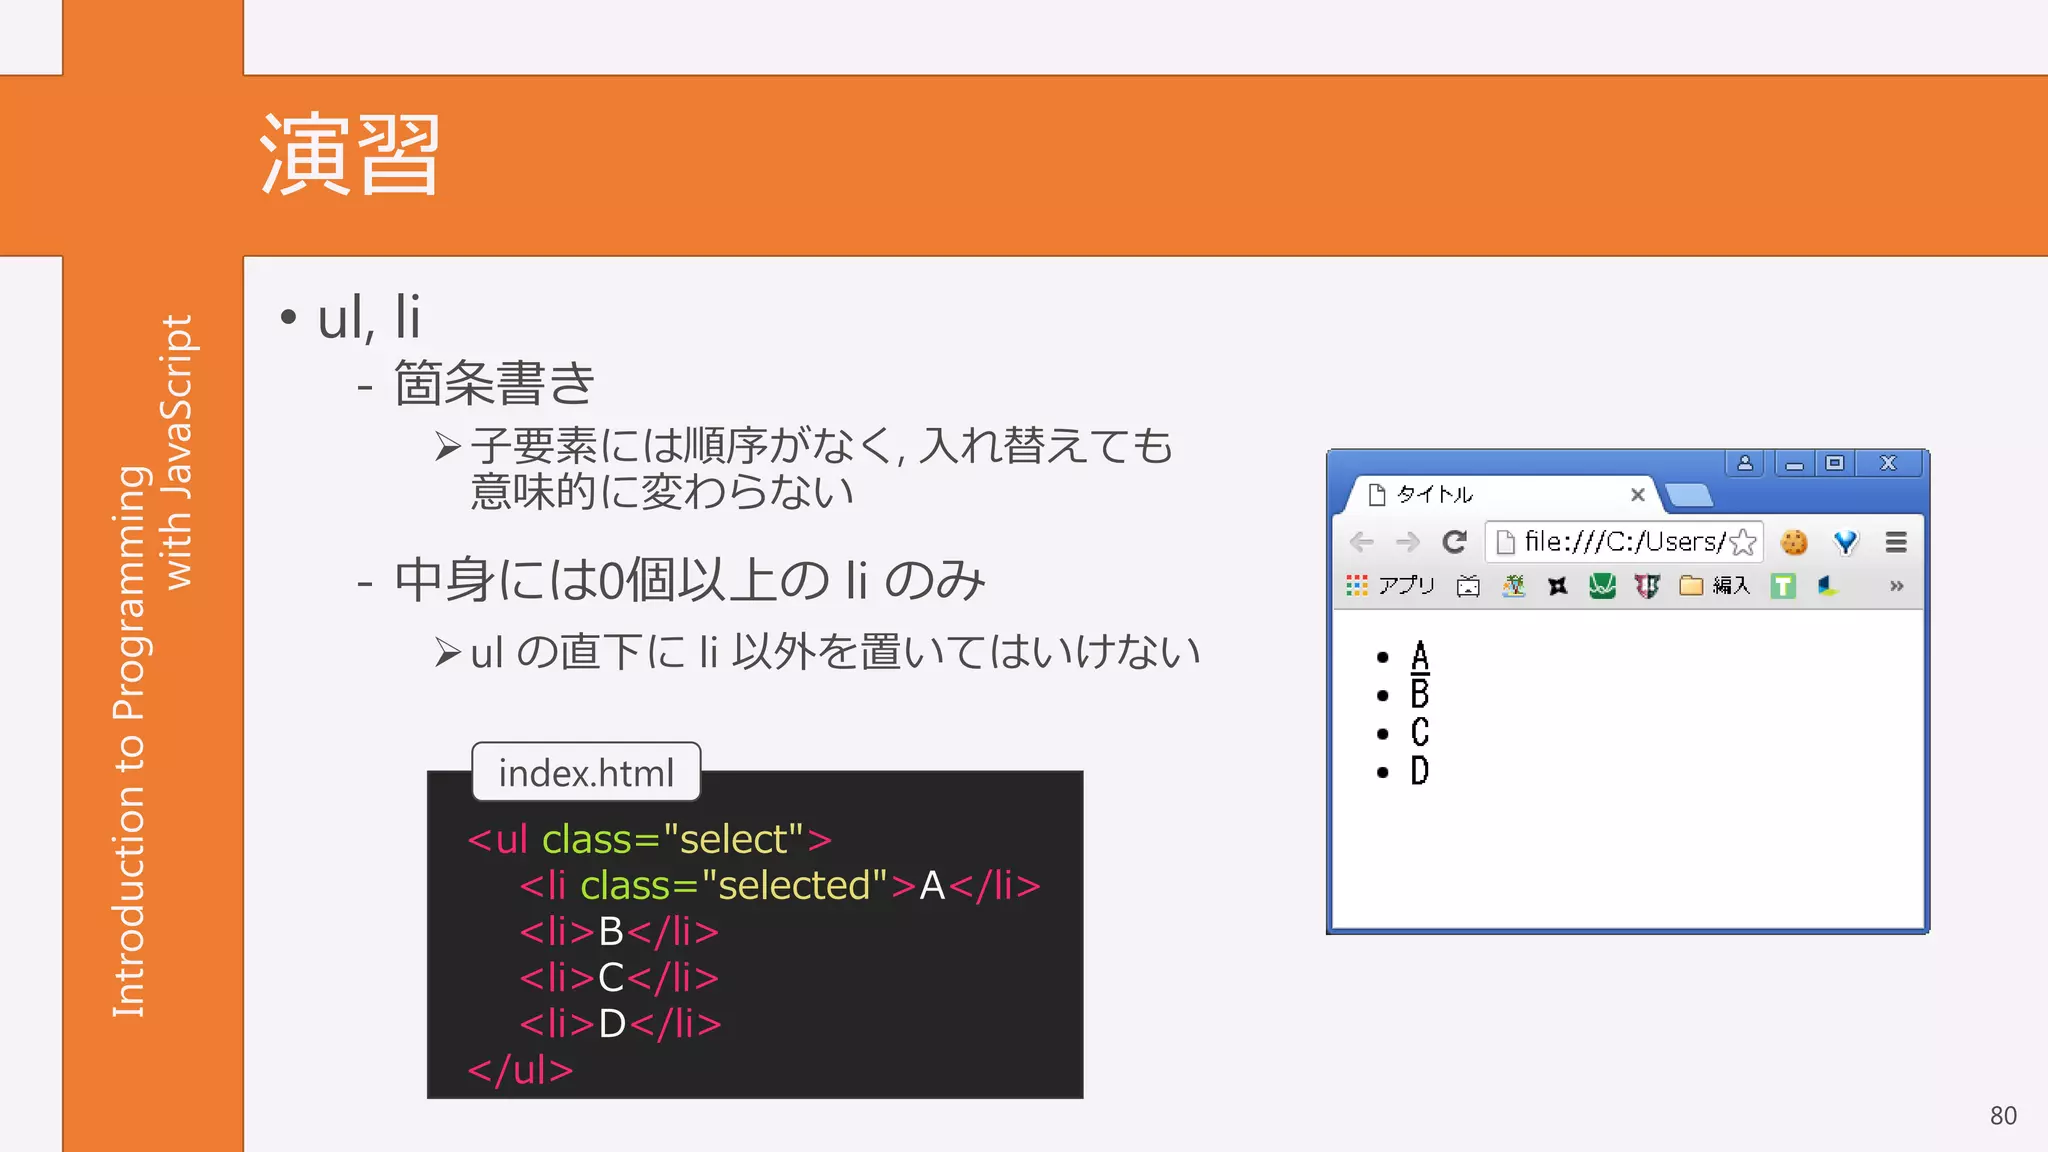Click the 中身には0個以上の li のみ line
Screen dimensions: 2048x1152
tap(690, 580)
